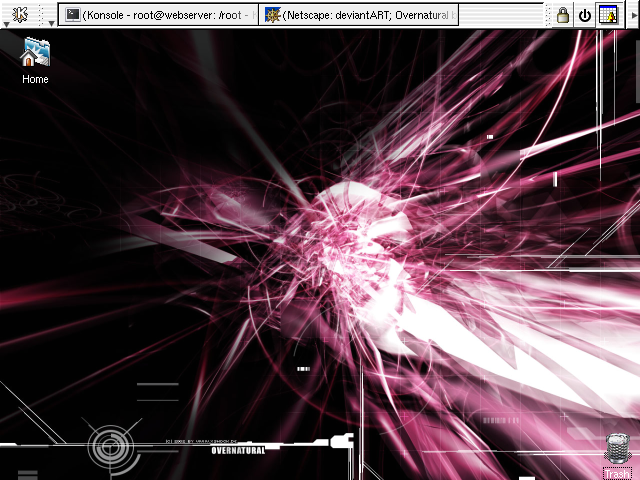Click the panel hide arrow at right edge
The image size is (640, 480).
(x=634, y=15)
